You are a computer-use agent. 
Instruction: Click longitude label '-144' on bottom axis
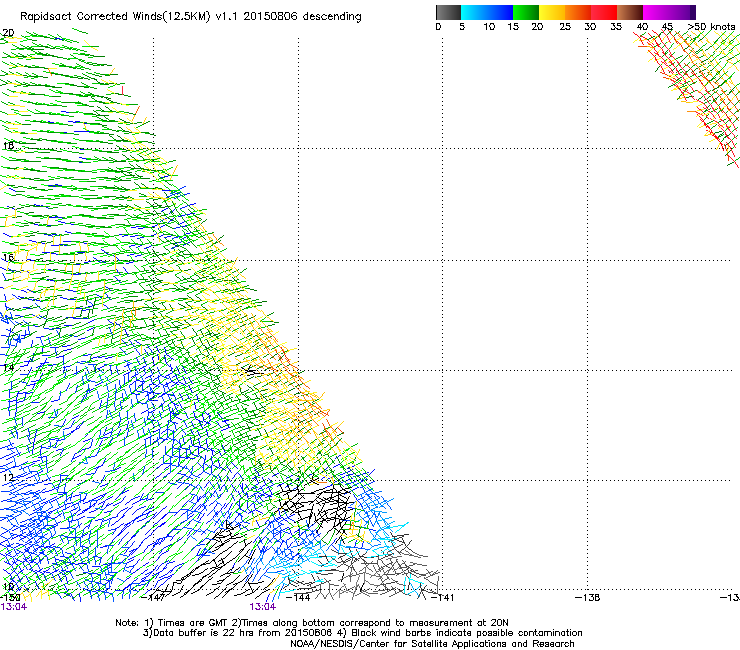[x=298, y=597]
